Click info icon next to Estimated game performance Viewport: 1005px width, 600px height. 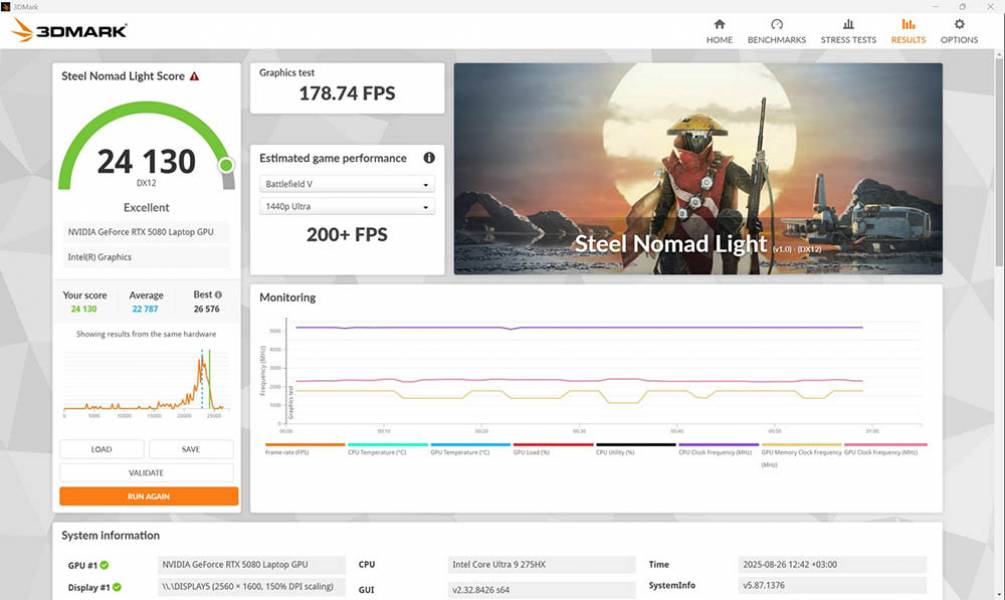pos(429,158)
